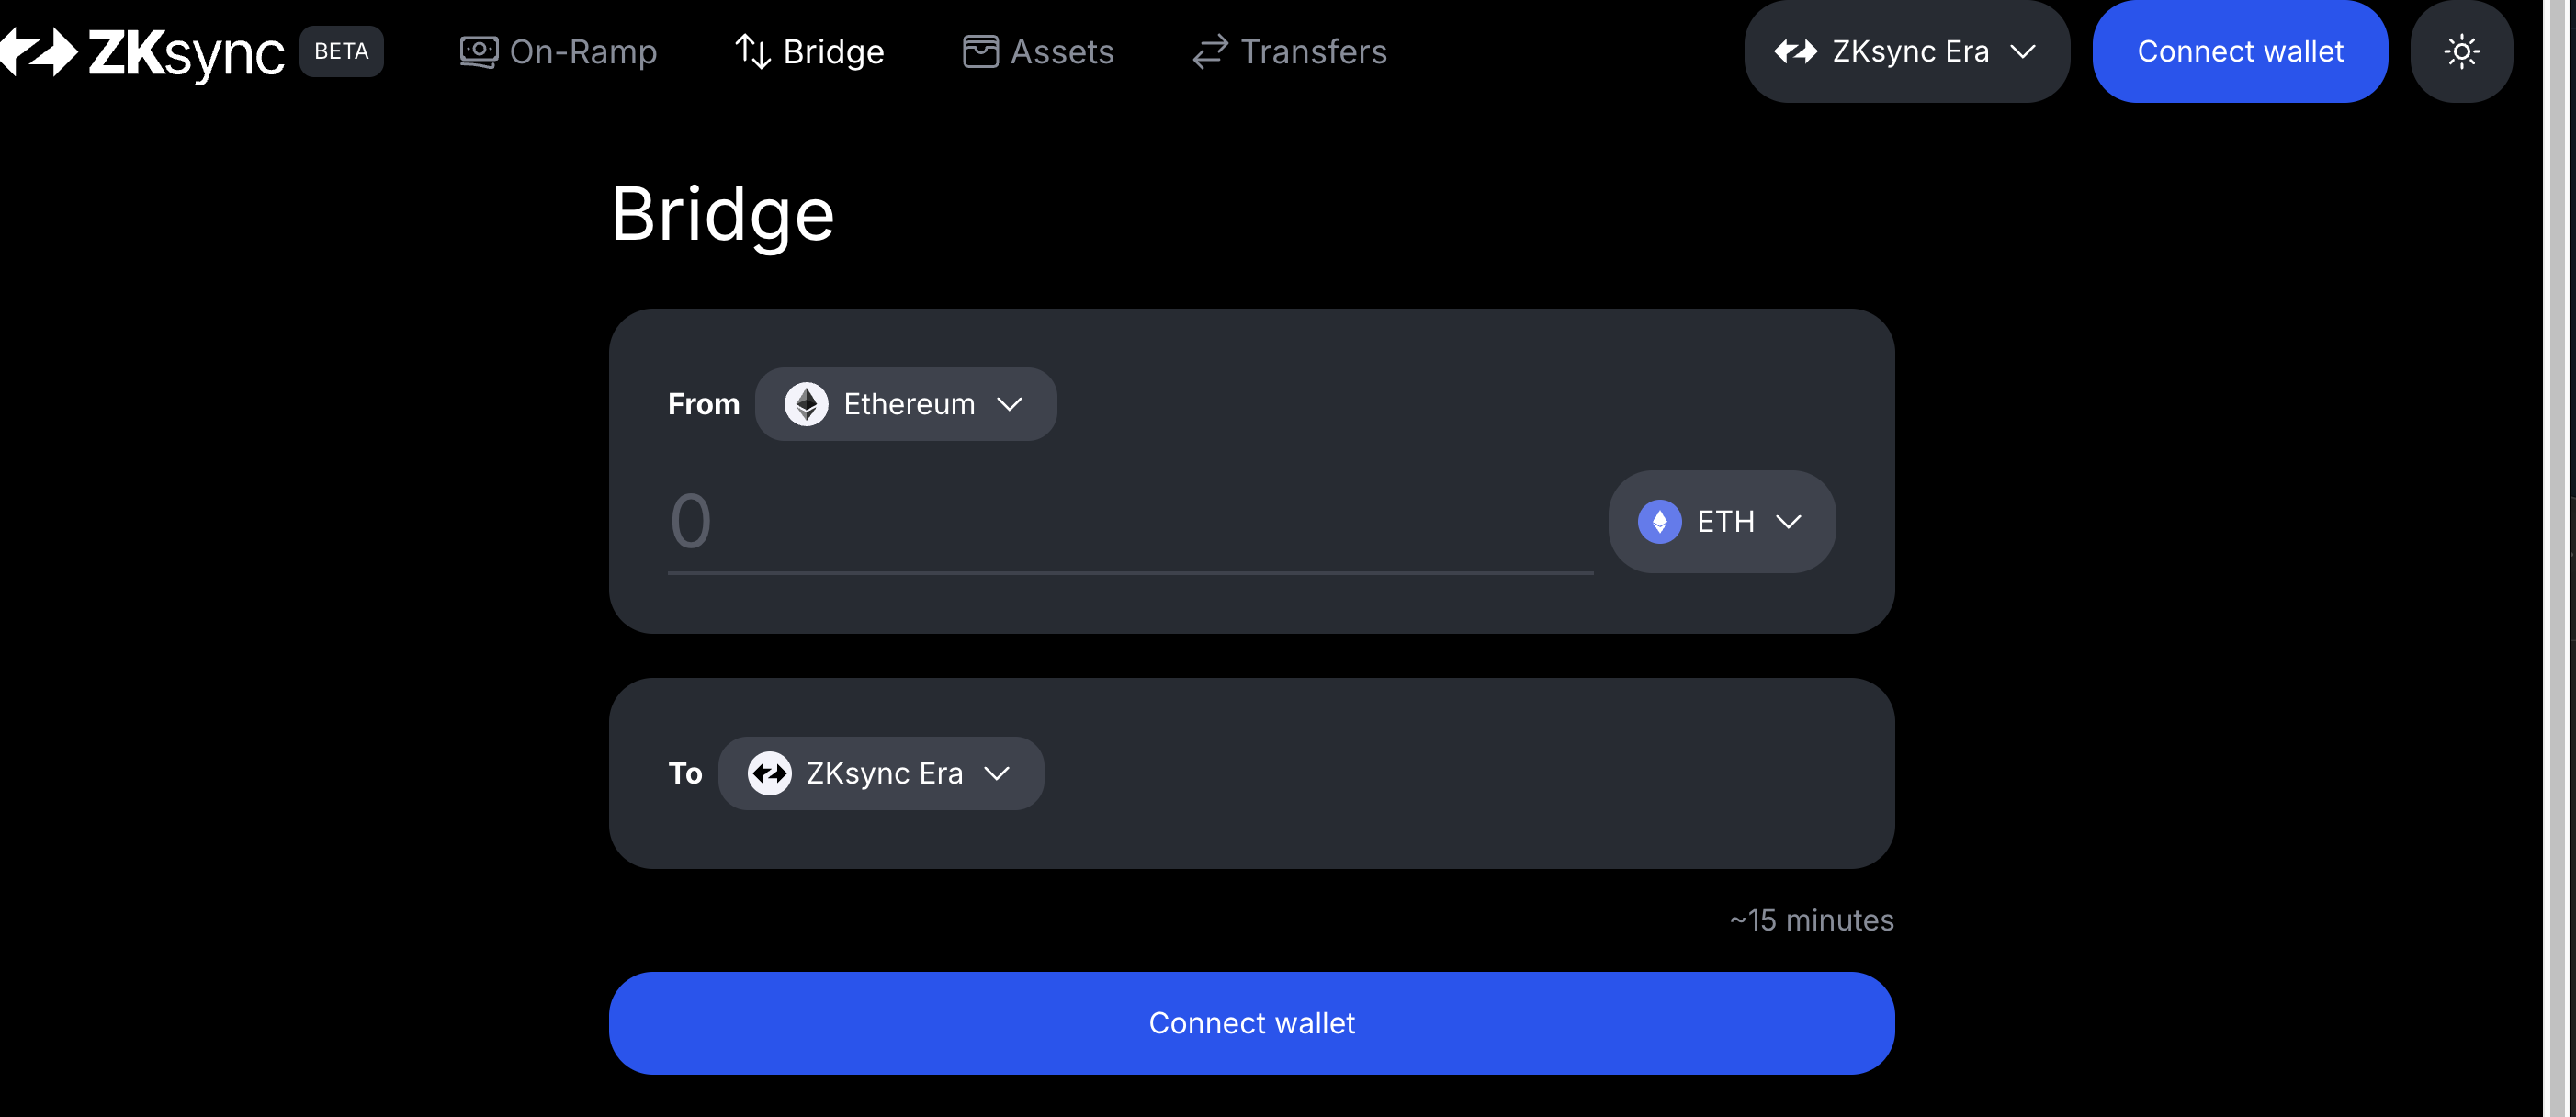The width and height of the screenshot is (2576, 1117).
Task: Toggle light theme with sun icon
Action: (x=2460, y=52)
